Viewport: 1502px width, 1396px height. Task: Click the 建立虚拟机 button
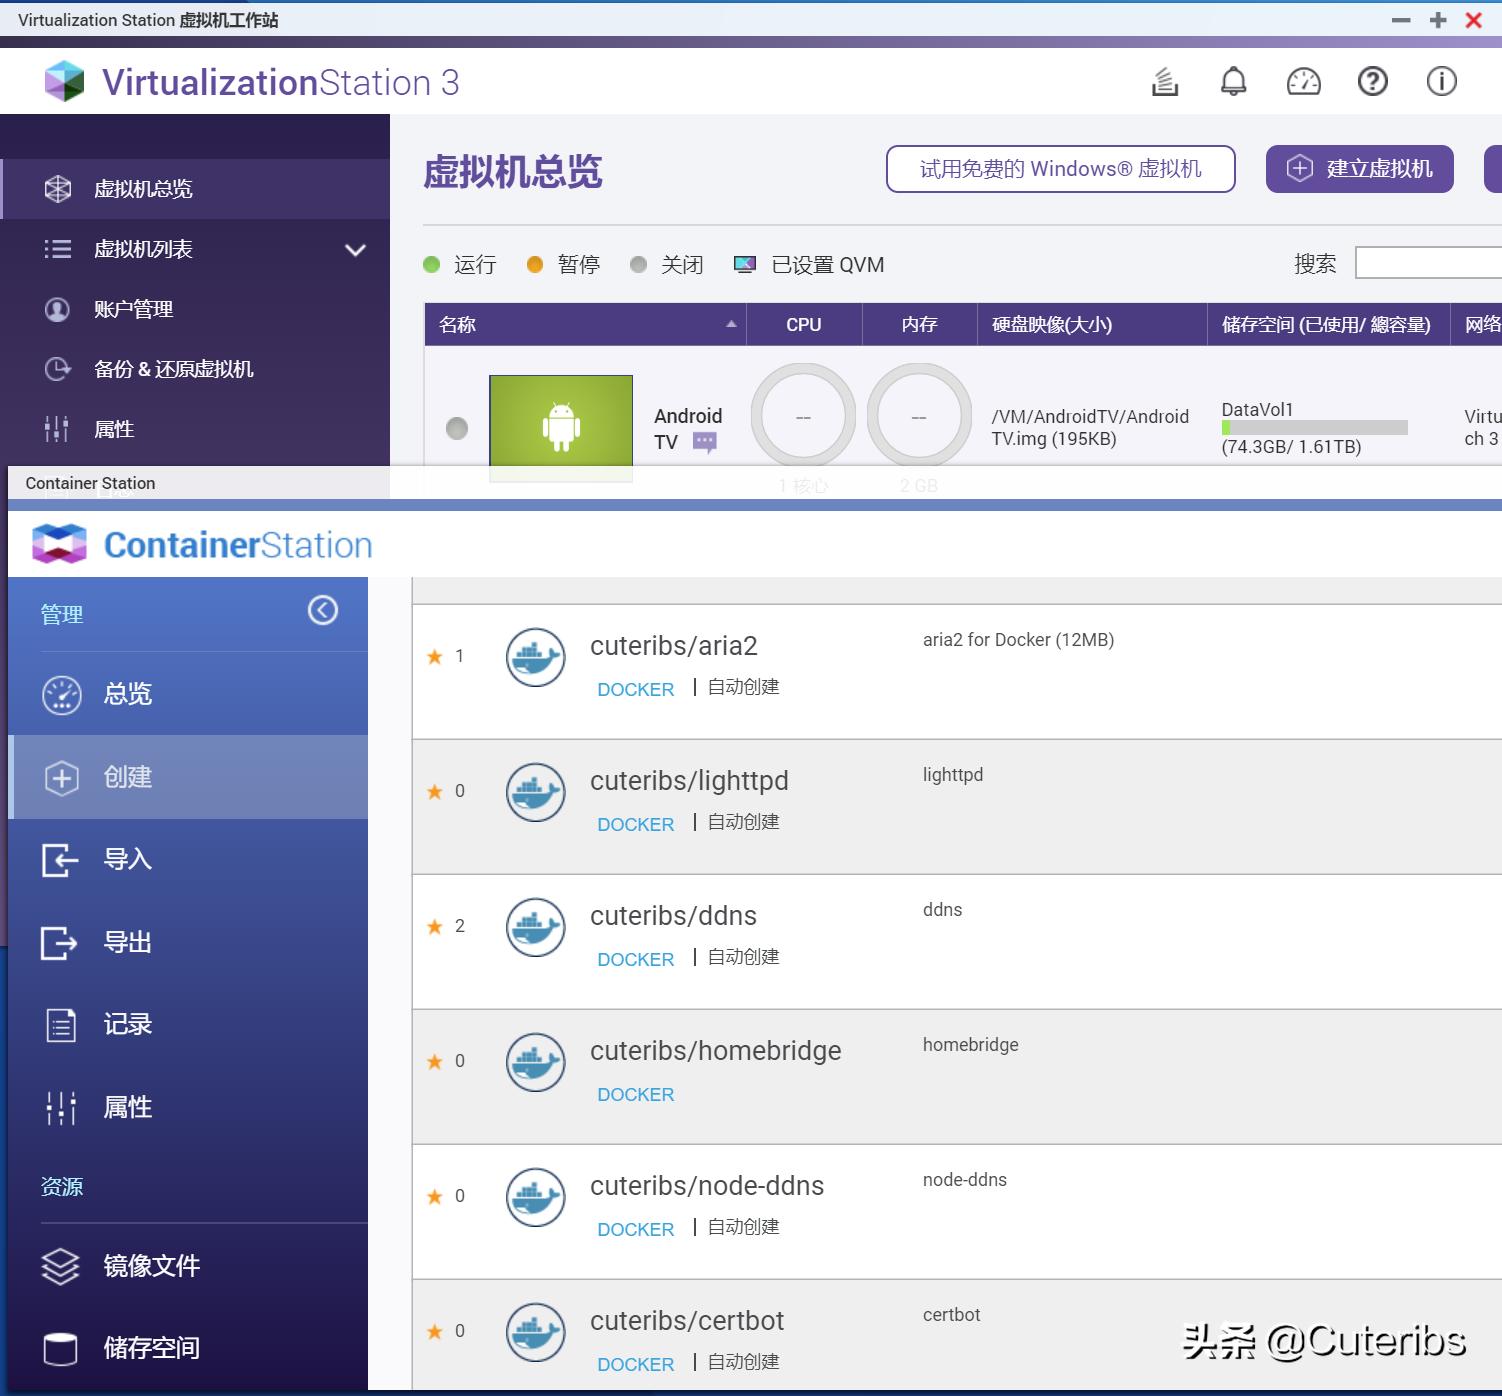click(x=1359, y=168)
